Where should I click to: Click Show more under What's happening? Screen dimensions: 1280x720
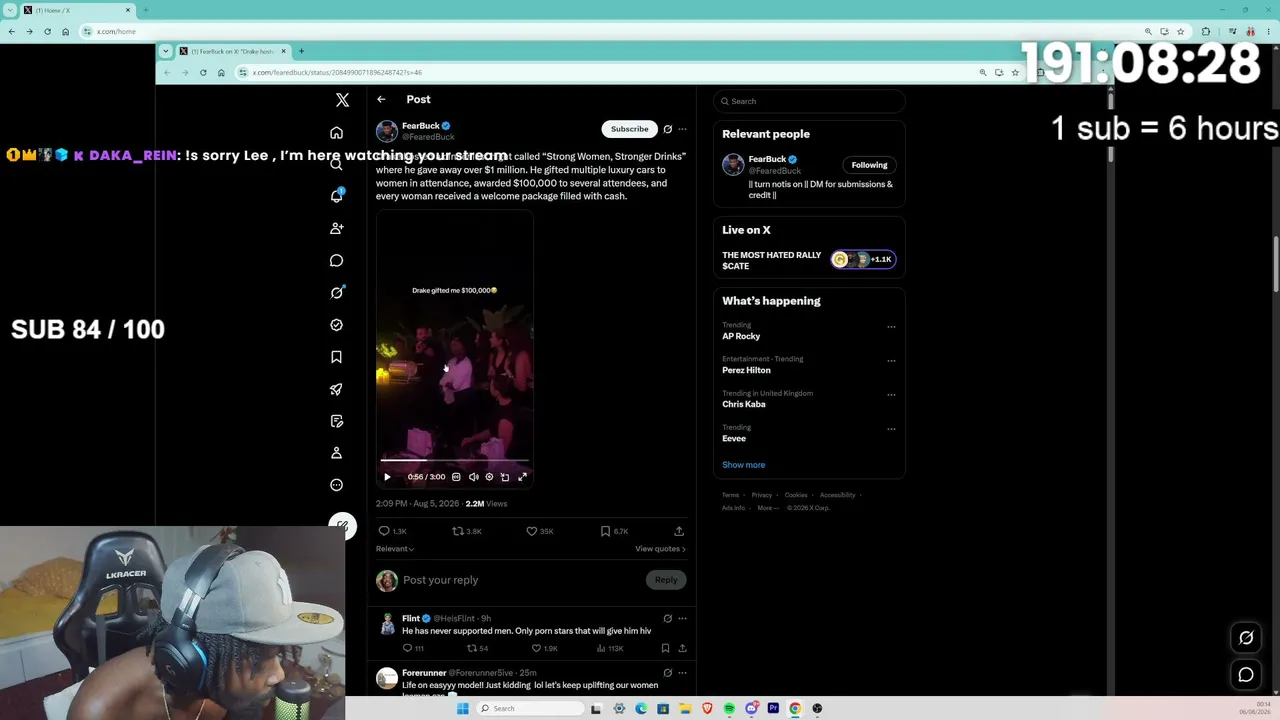[x=743, y=465]
